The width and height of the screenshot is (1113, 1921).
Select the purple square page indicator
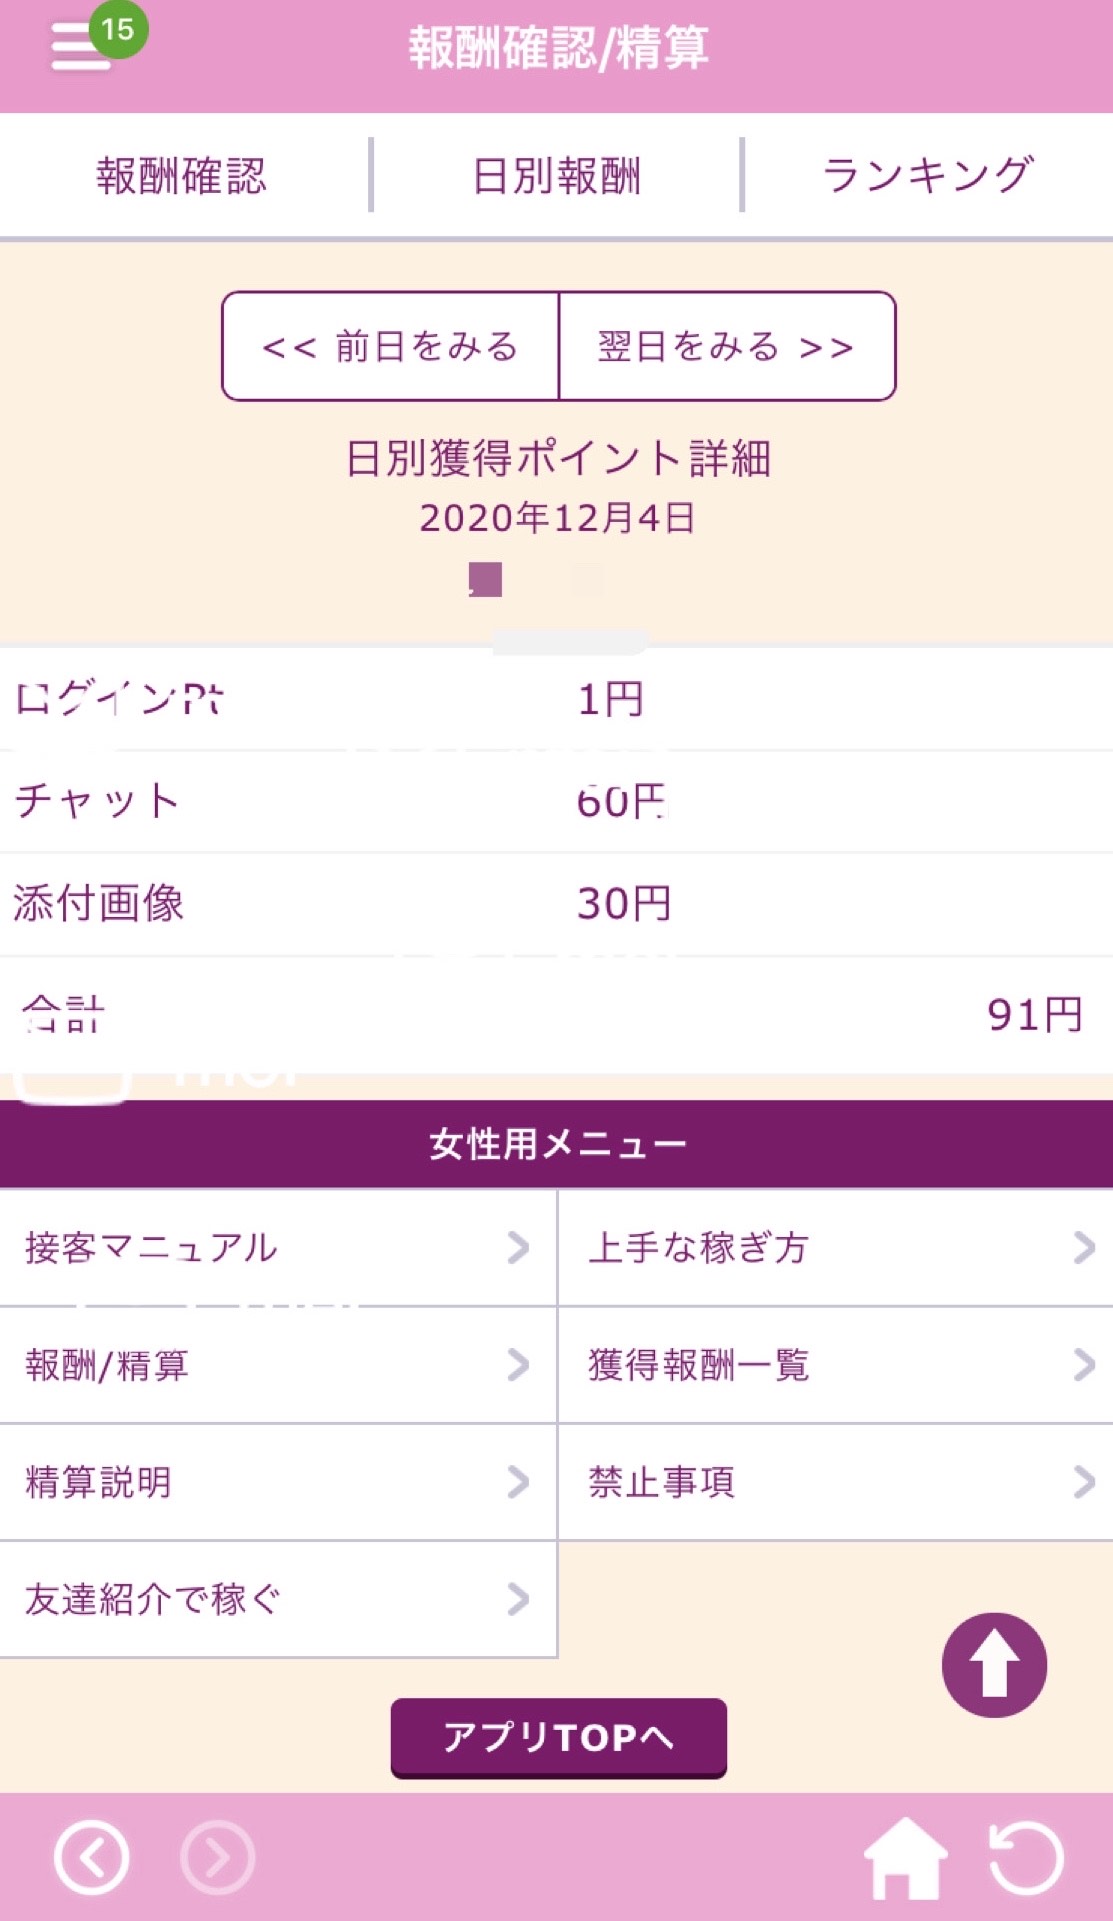click(x=486, y=579)
